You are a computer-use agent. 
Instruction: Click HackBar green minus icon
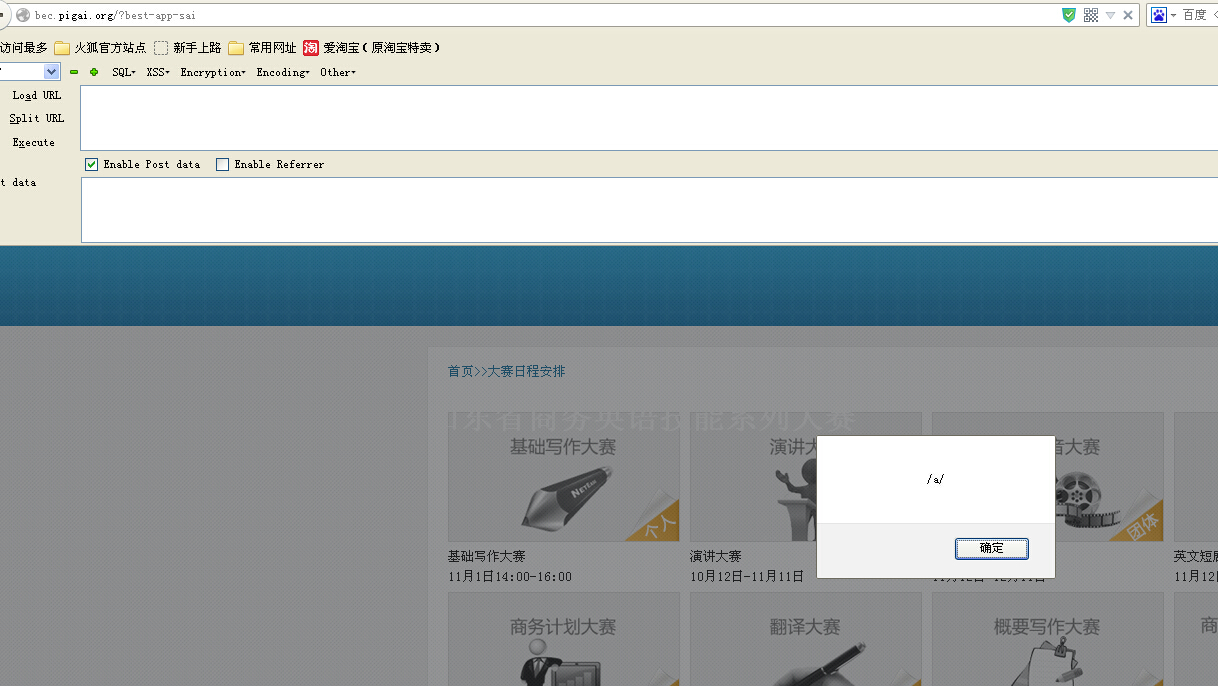click(x=74, y=72)
